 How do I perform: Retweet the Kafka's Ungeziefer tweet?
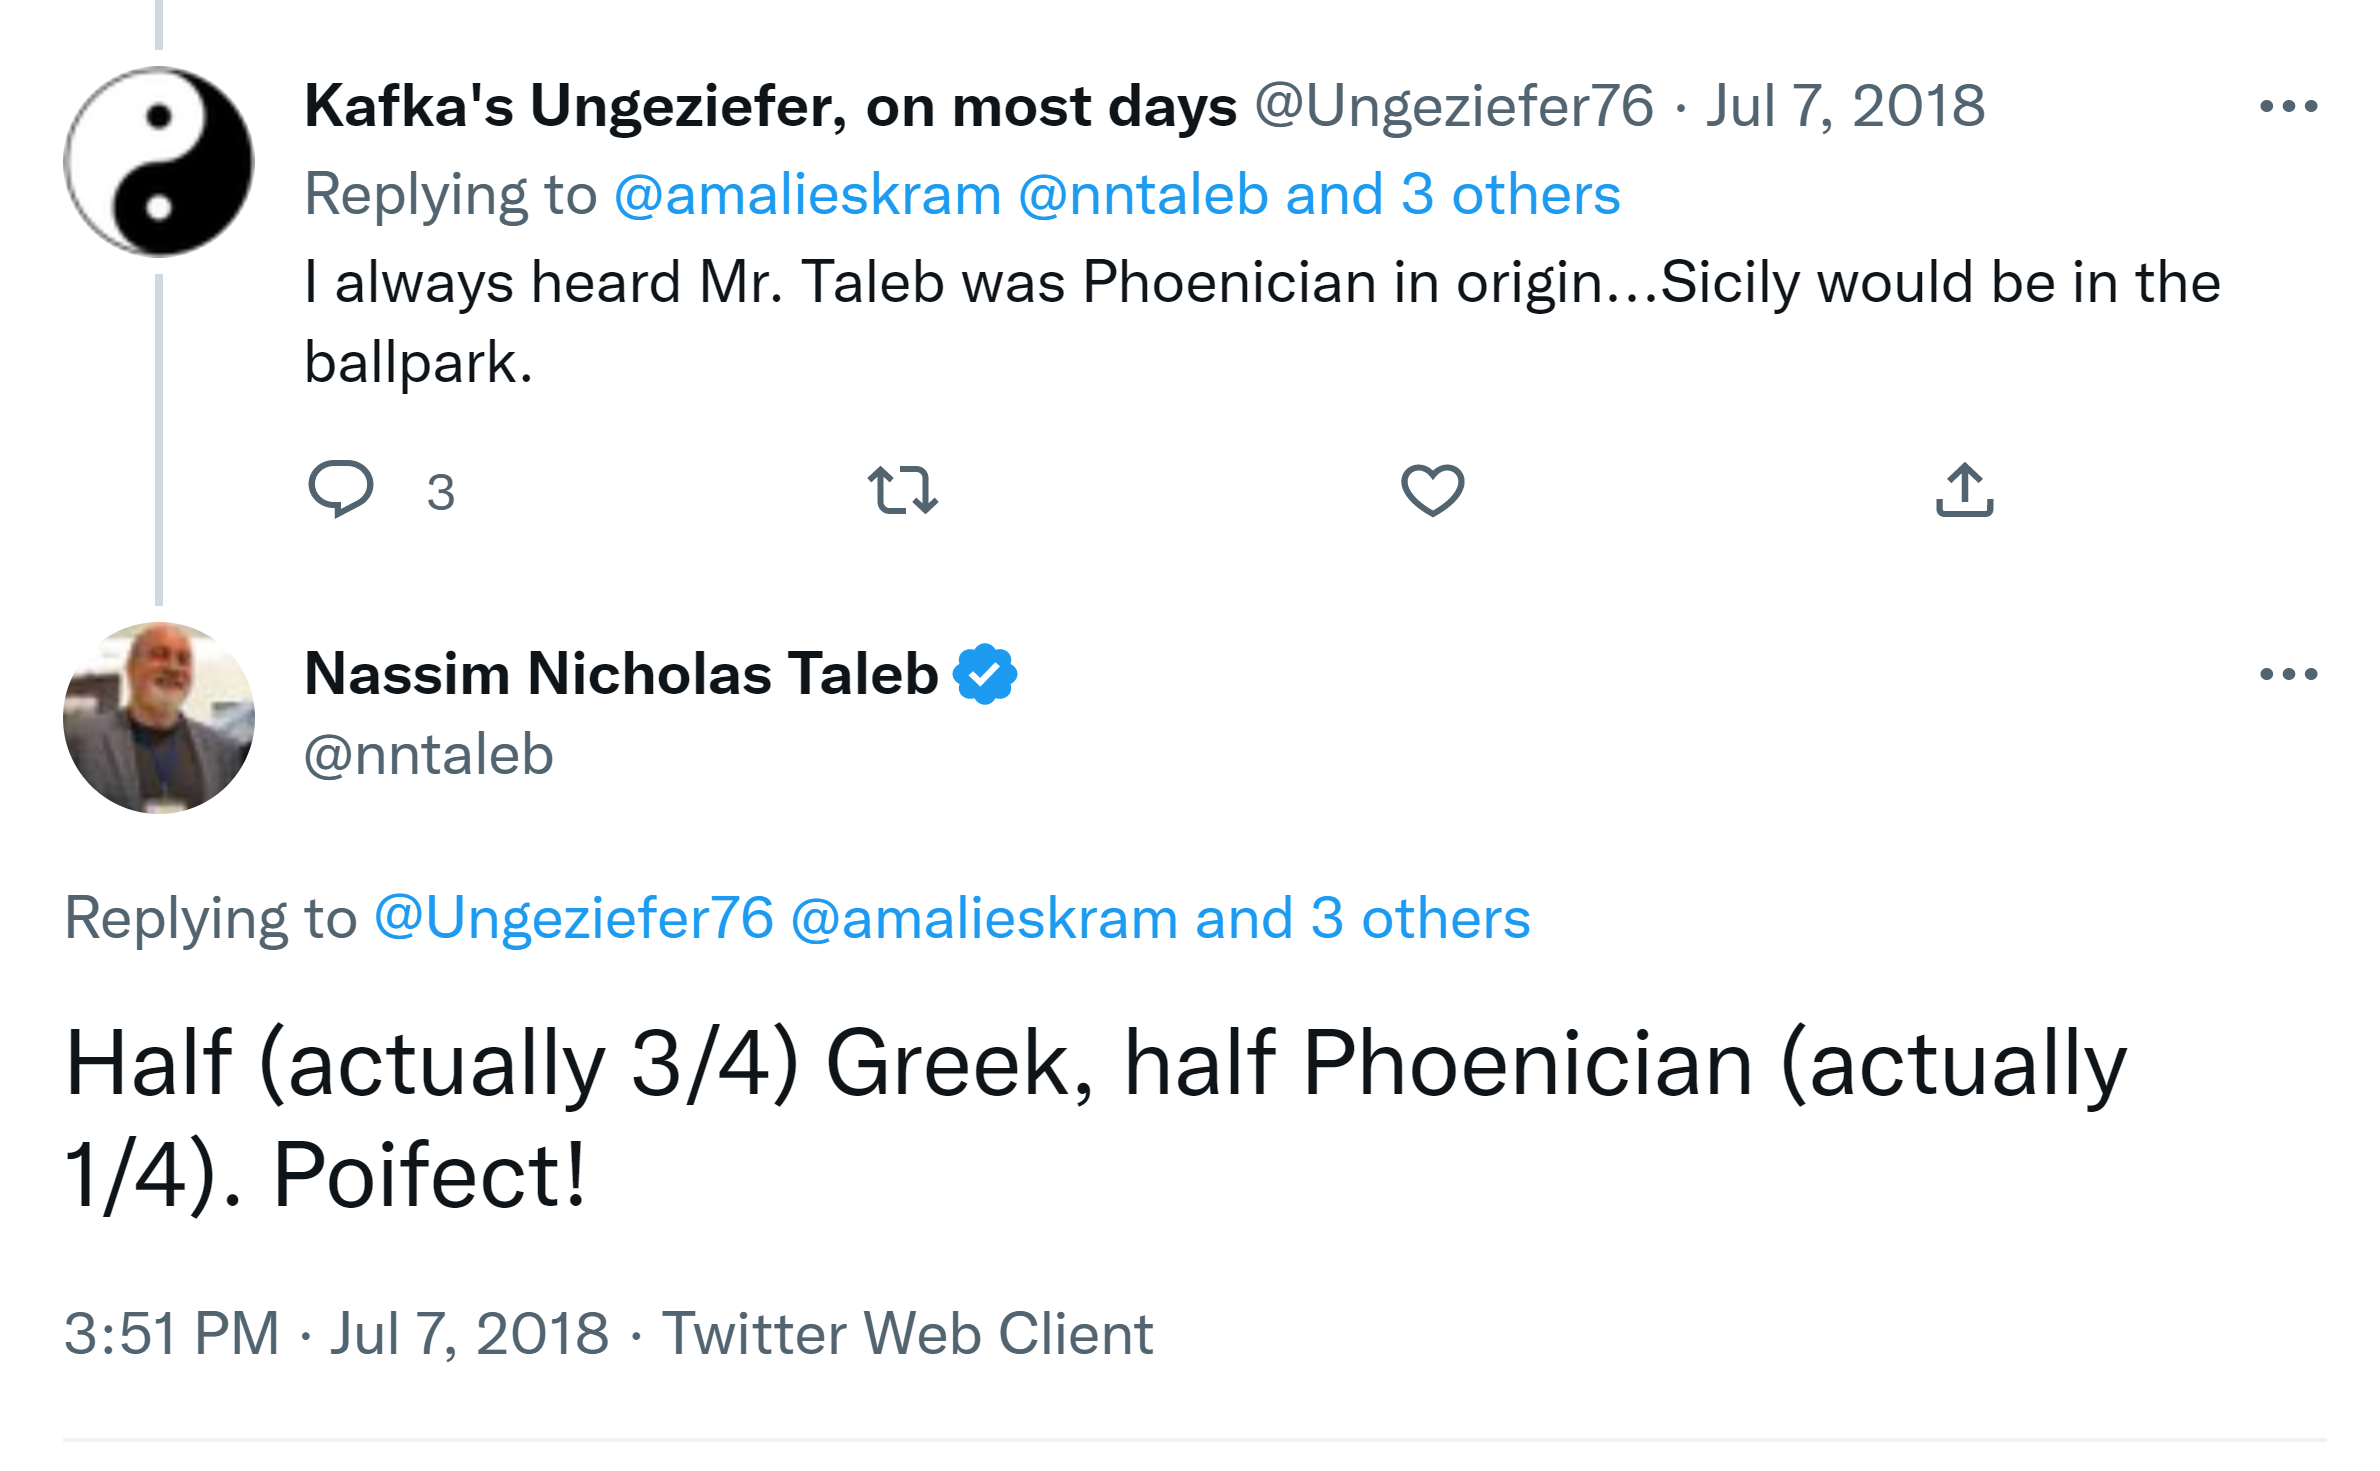902,490
